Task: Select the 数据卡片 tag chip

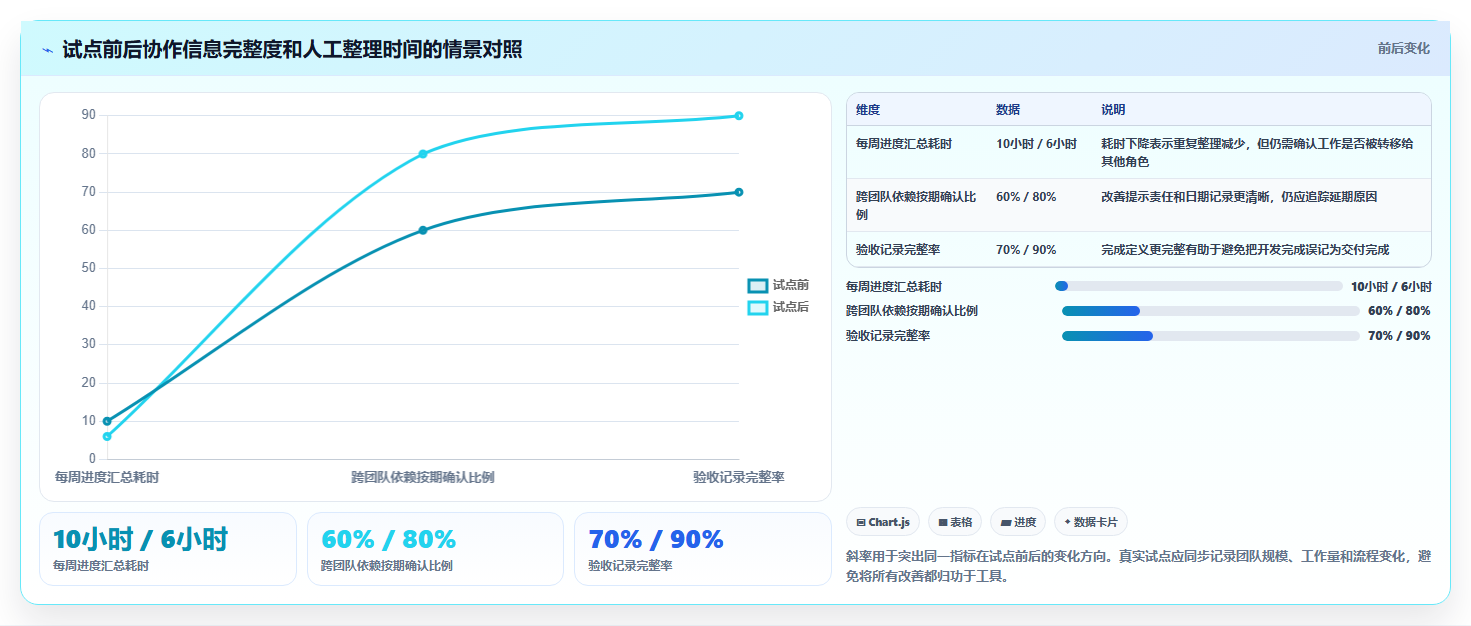Action: [1091, 522]
